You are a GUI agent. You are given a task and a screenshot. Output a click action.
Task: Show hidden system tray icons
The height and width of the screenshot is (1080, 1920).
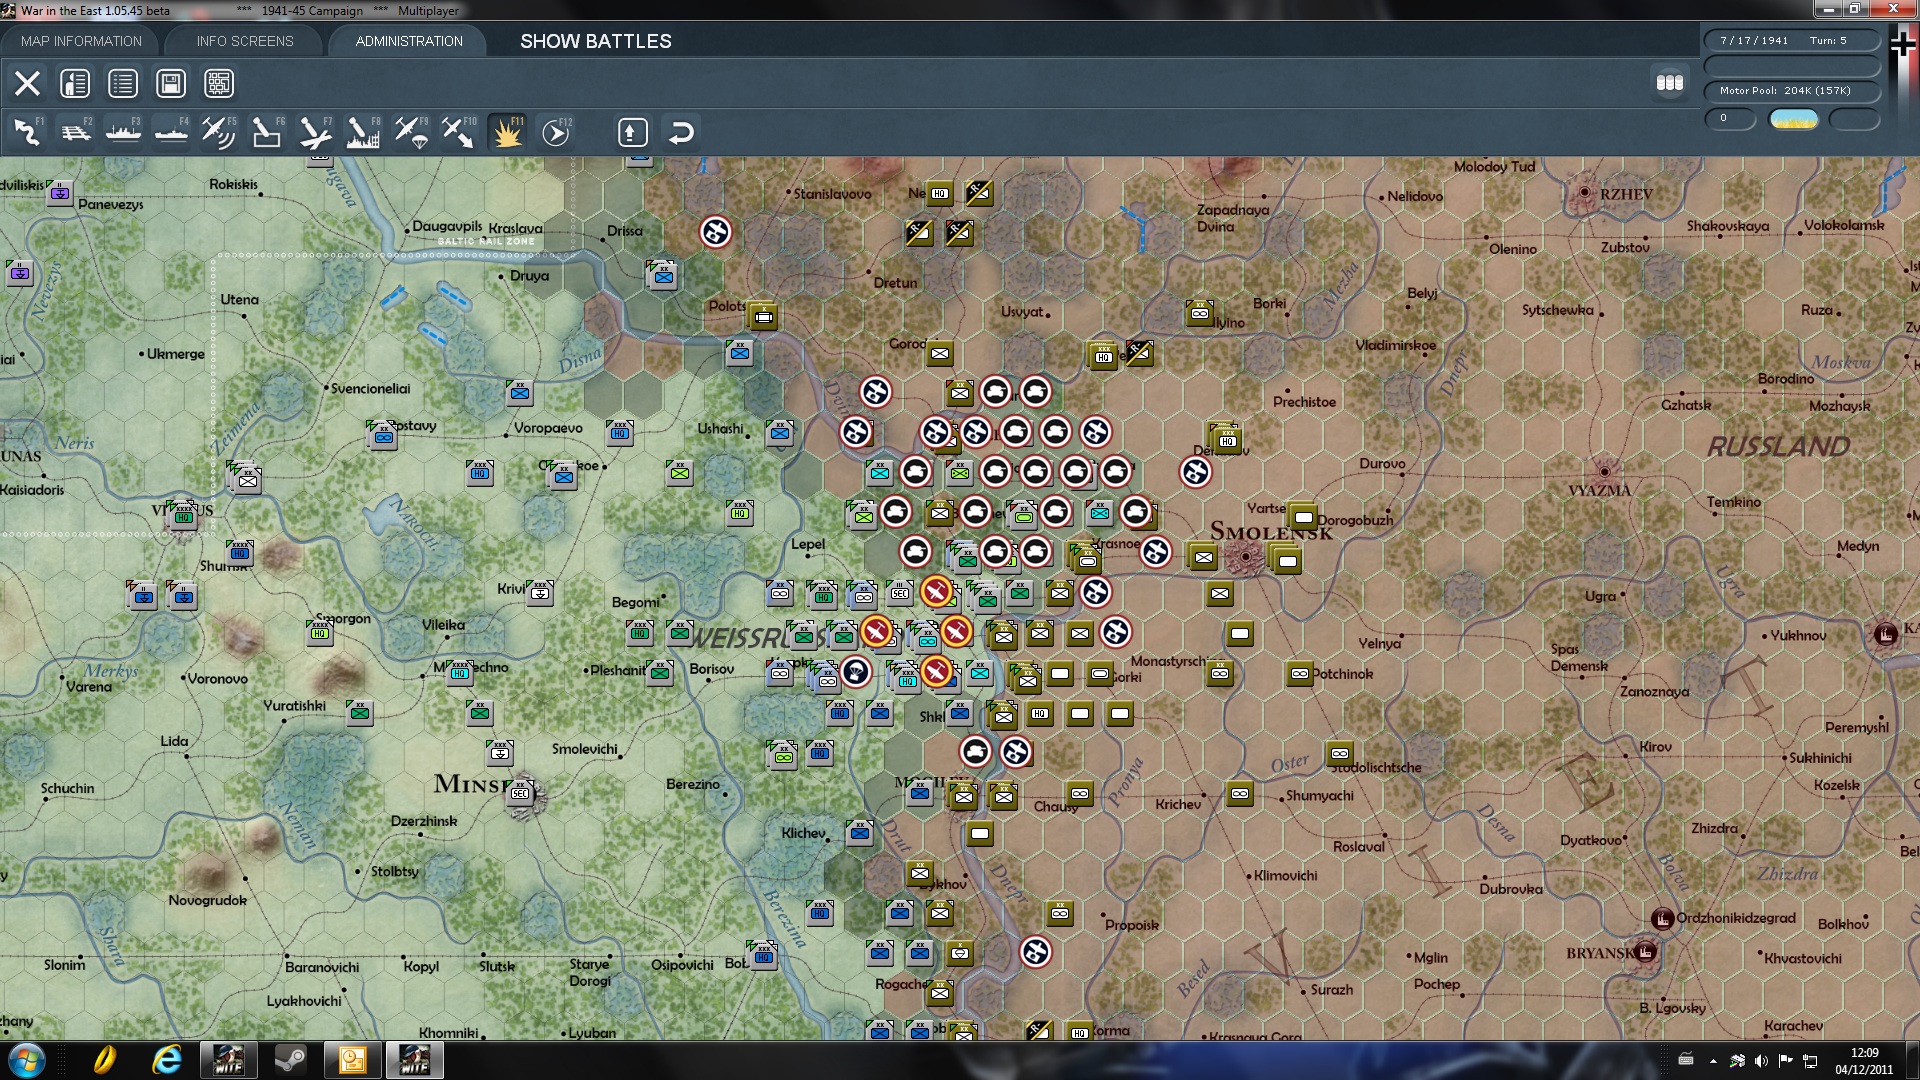pos(1713,1061)
